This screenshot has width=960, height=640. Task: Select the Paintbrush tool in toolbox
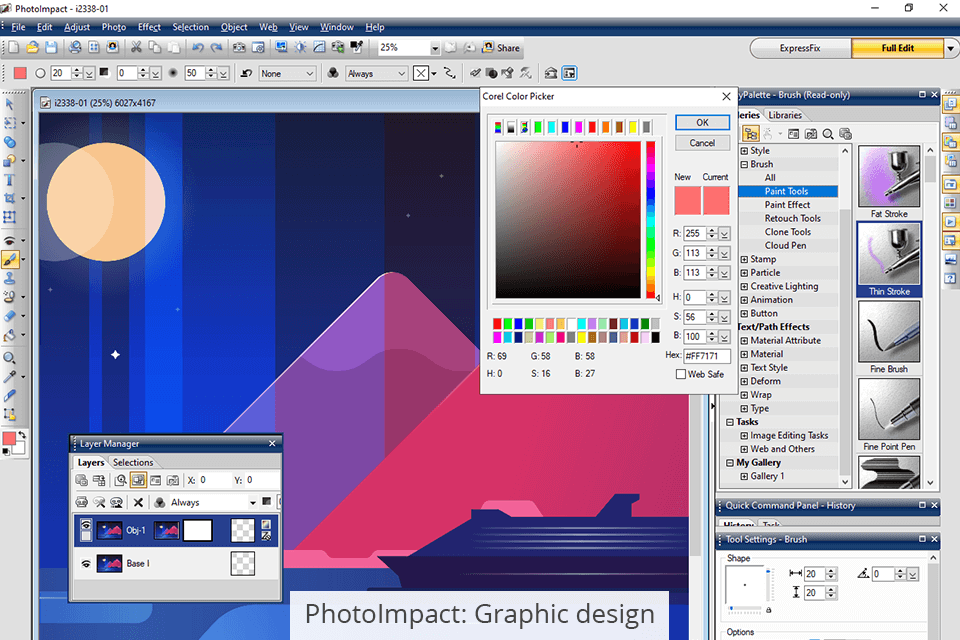(9, 260)
